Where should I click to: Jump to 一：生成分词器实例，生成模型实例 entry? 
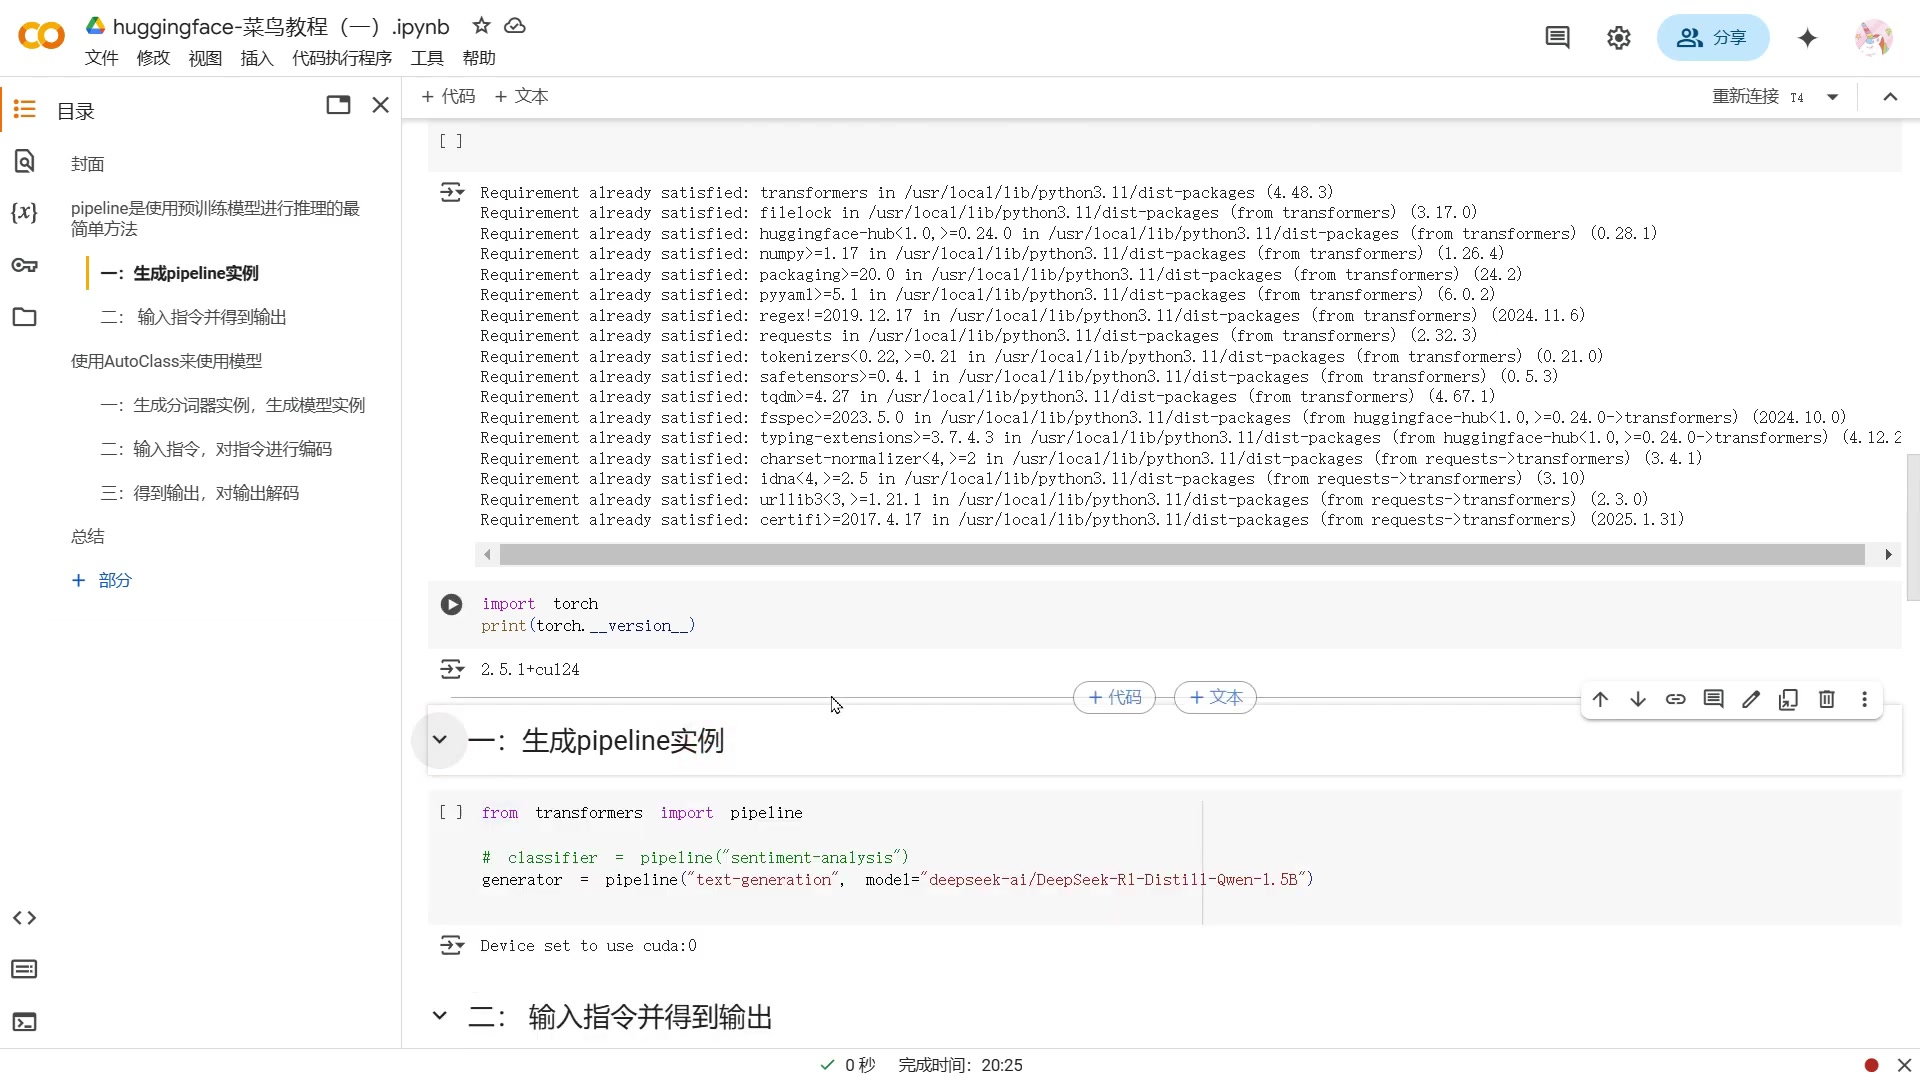233,405
